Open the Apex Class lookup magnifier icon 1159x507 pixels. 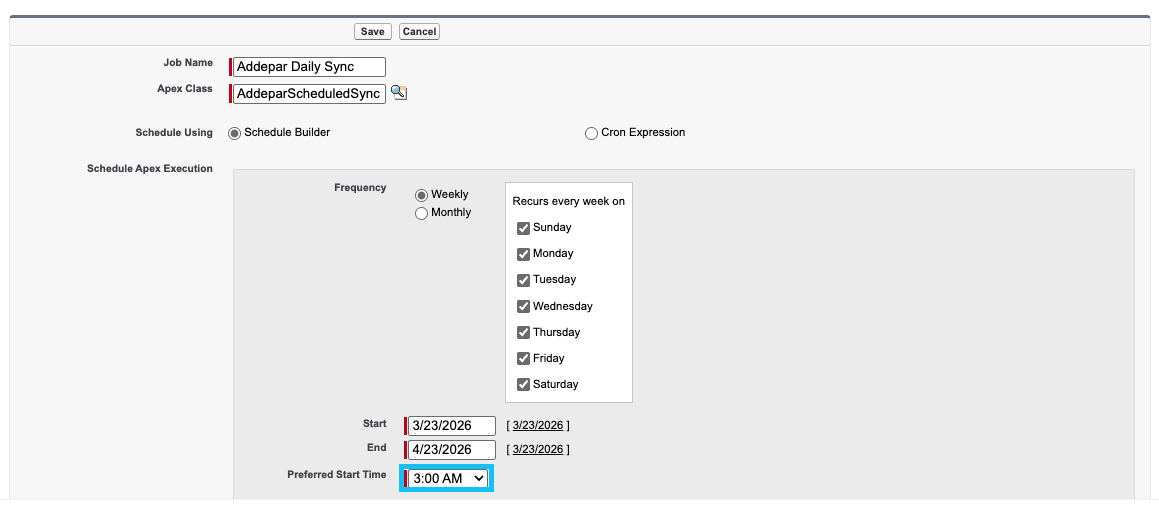tap(399, 92)
